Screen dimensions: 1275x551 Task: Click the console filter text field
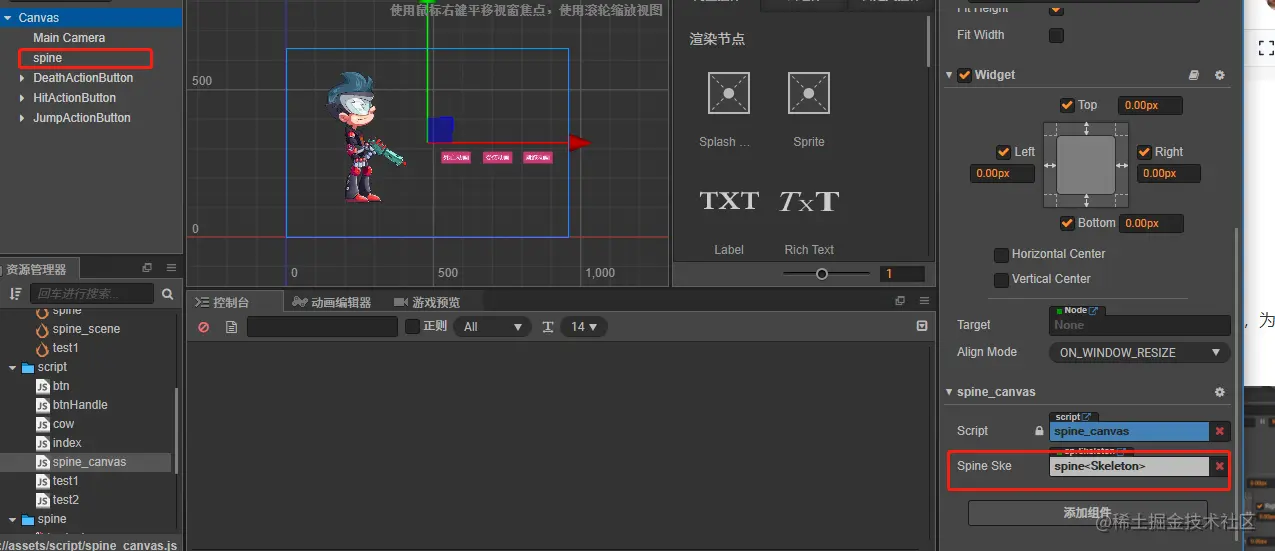pos(322,327)
